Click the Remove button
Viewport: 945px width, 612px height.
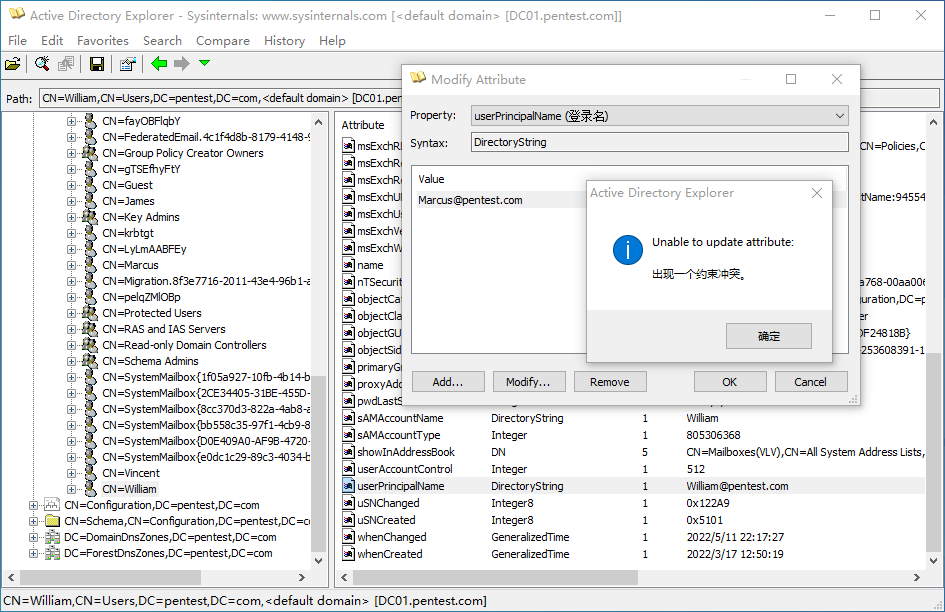tap(610, 382)
